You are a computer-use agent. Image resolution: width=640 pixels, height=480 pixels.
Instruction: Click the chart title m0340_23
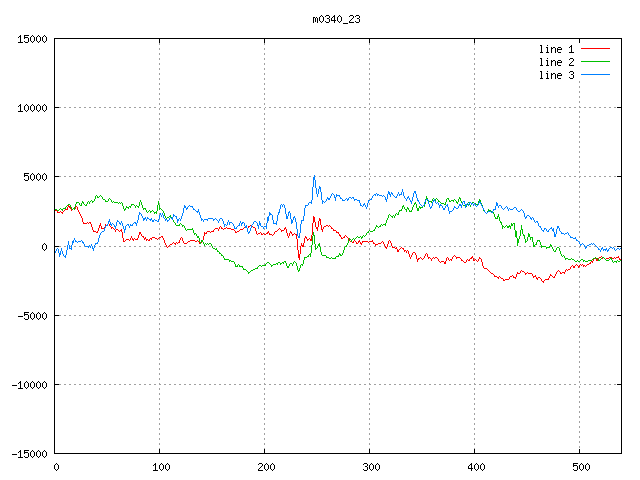click(336, 19)
